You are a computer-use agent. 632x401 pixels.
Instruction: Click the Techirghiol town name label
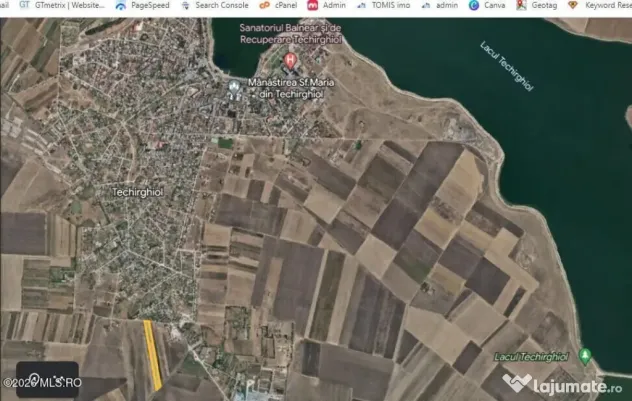(133, 190)
